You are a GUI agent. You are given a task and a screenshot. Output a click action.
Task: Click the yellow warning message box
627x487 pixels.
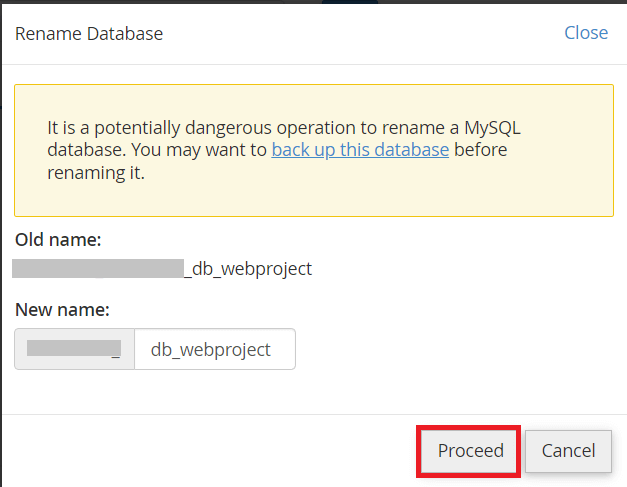[x=314, y=150]
